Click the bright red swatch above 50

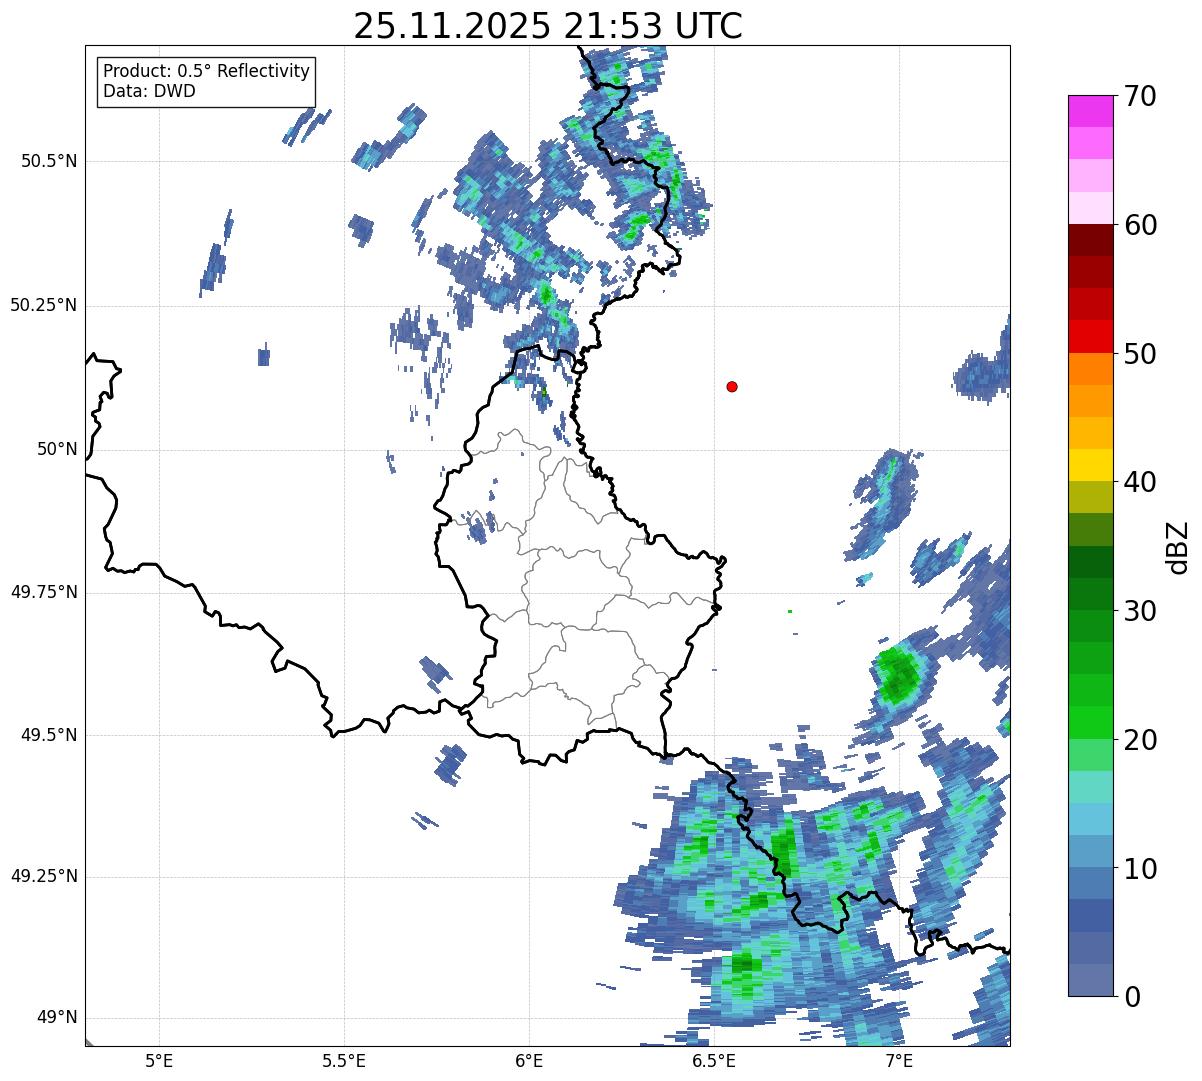coord(1091,337)
